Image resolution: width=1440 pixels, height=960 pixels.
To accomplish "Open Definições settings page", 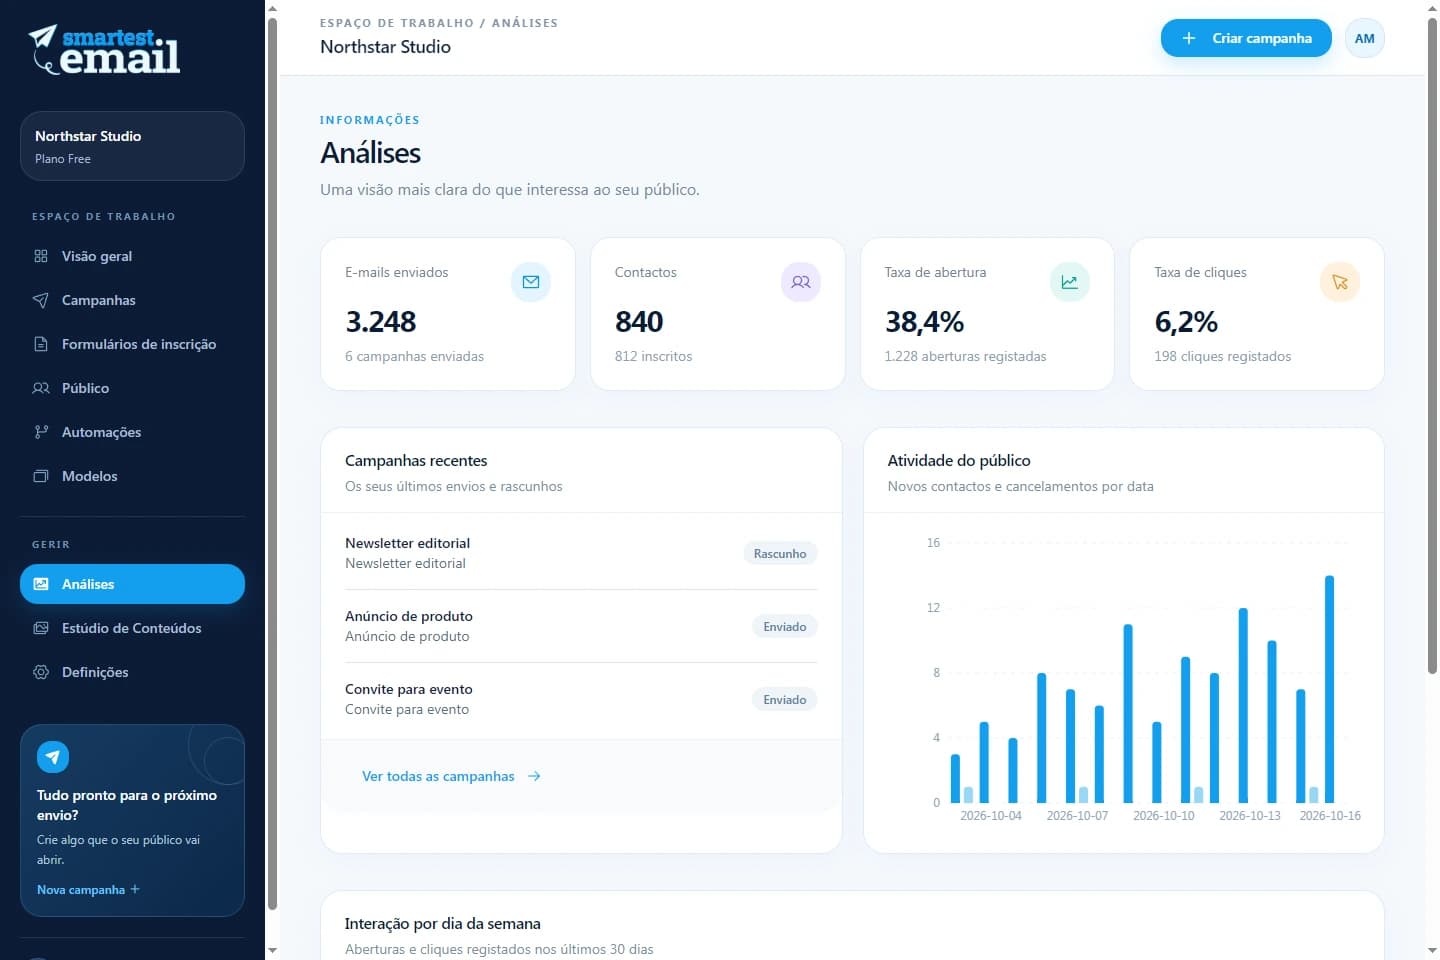I will click(132, 672).
